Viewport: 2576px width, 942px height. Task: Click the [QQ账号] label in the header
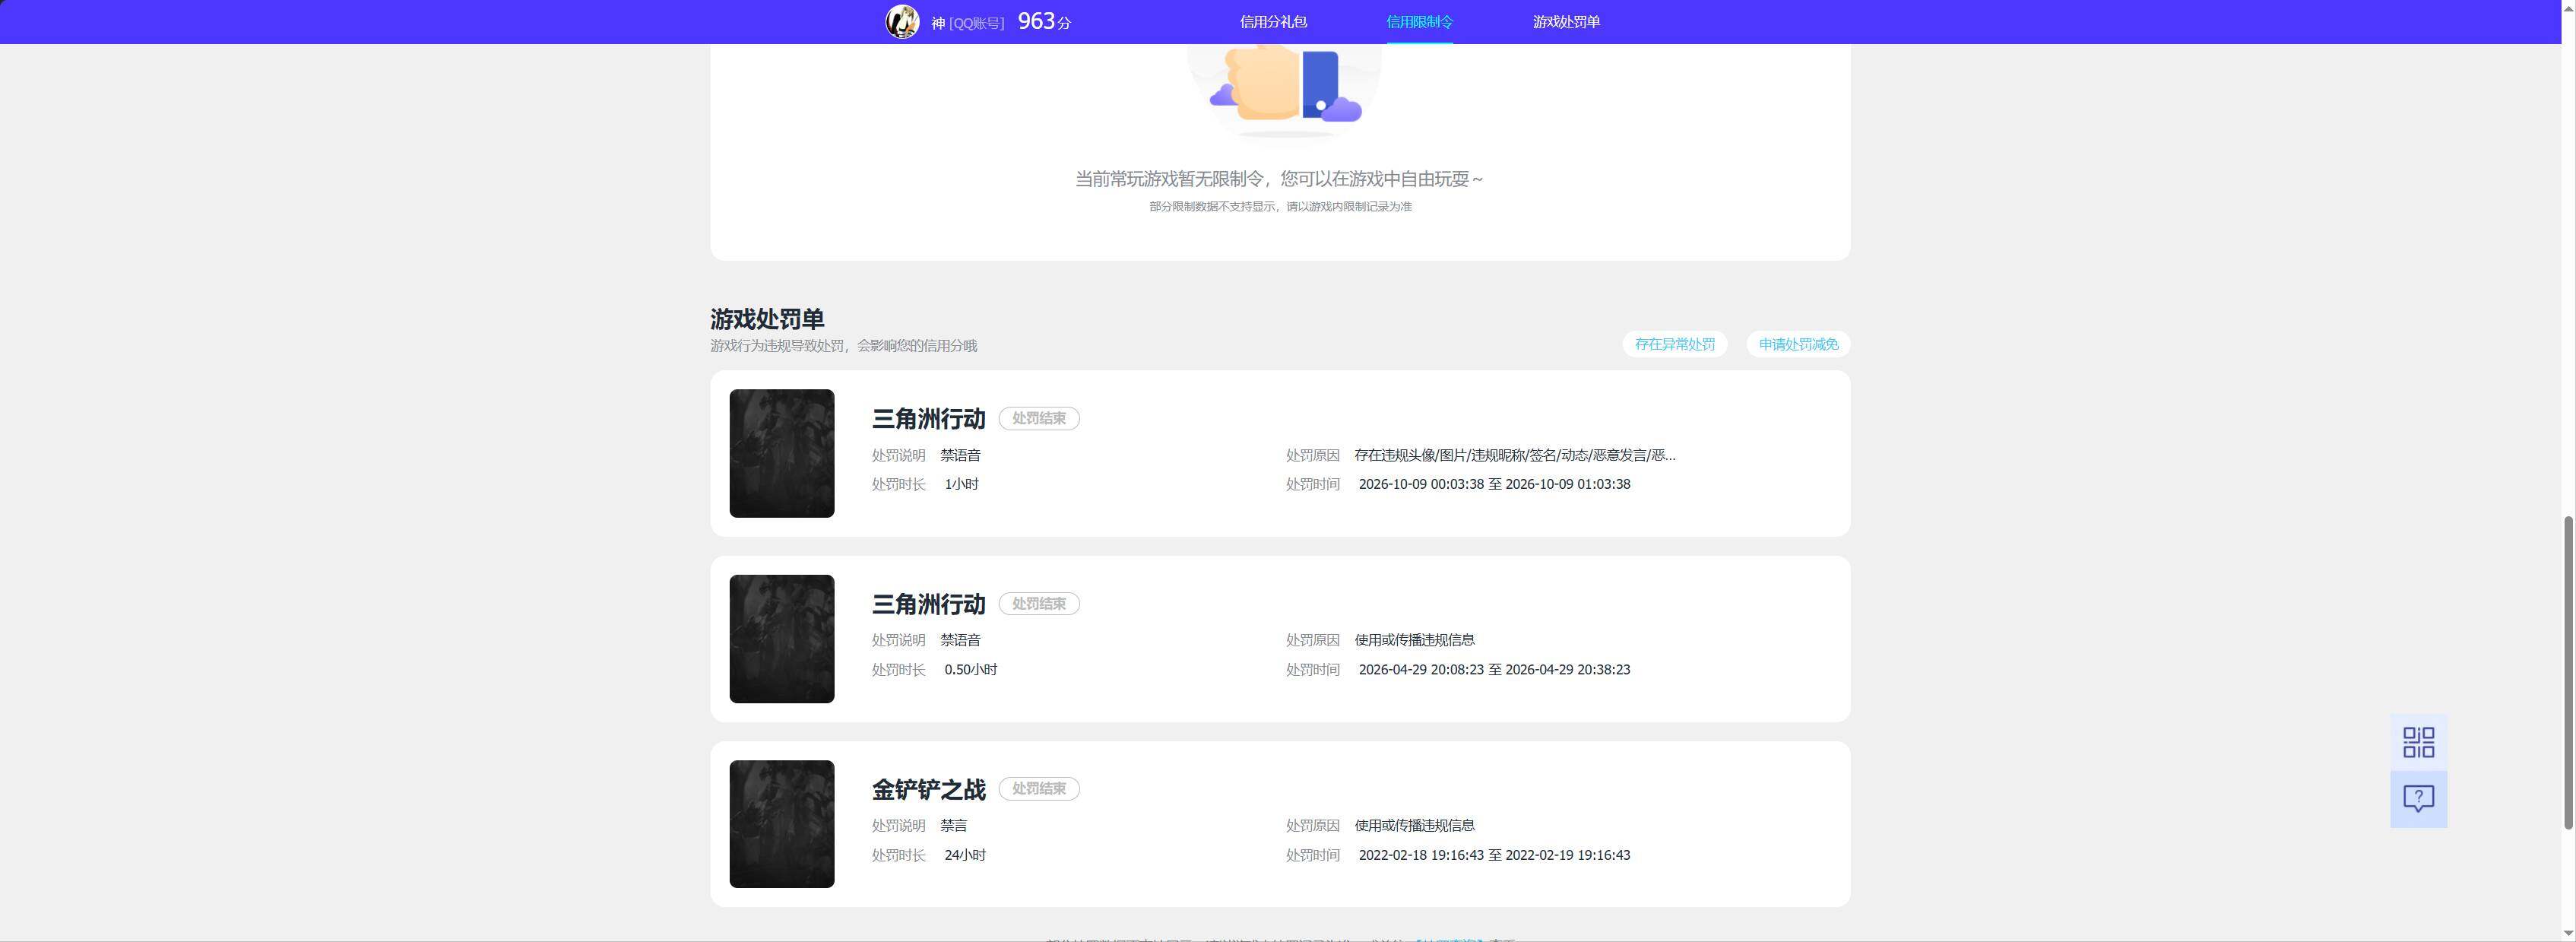(x=976, y=23)
